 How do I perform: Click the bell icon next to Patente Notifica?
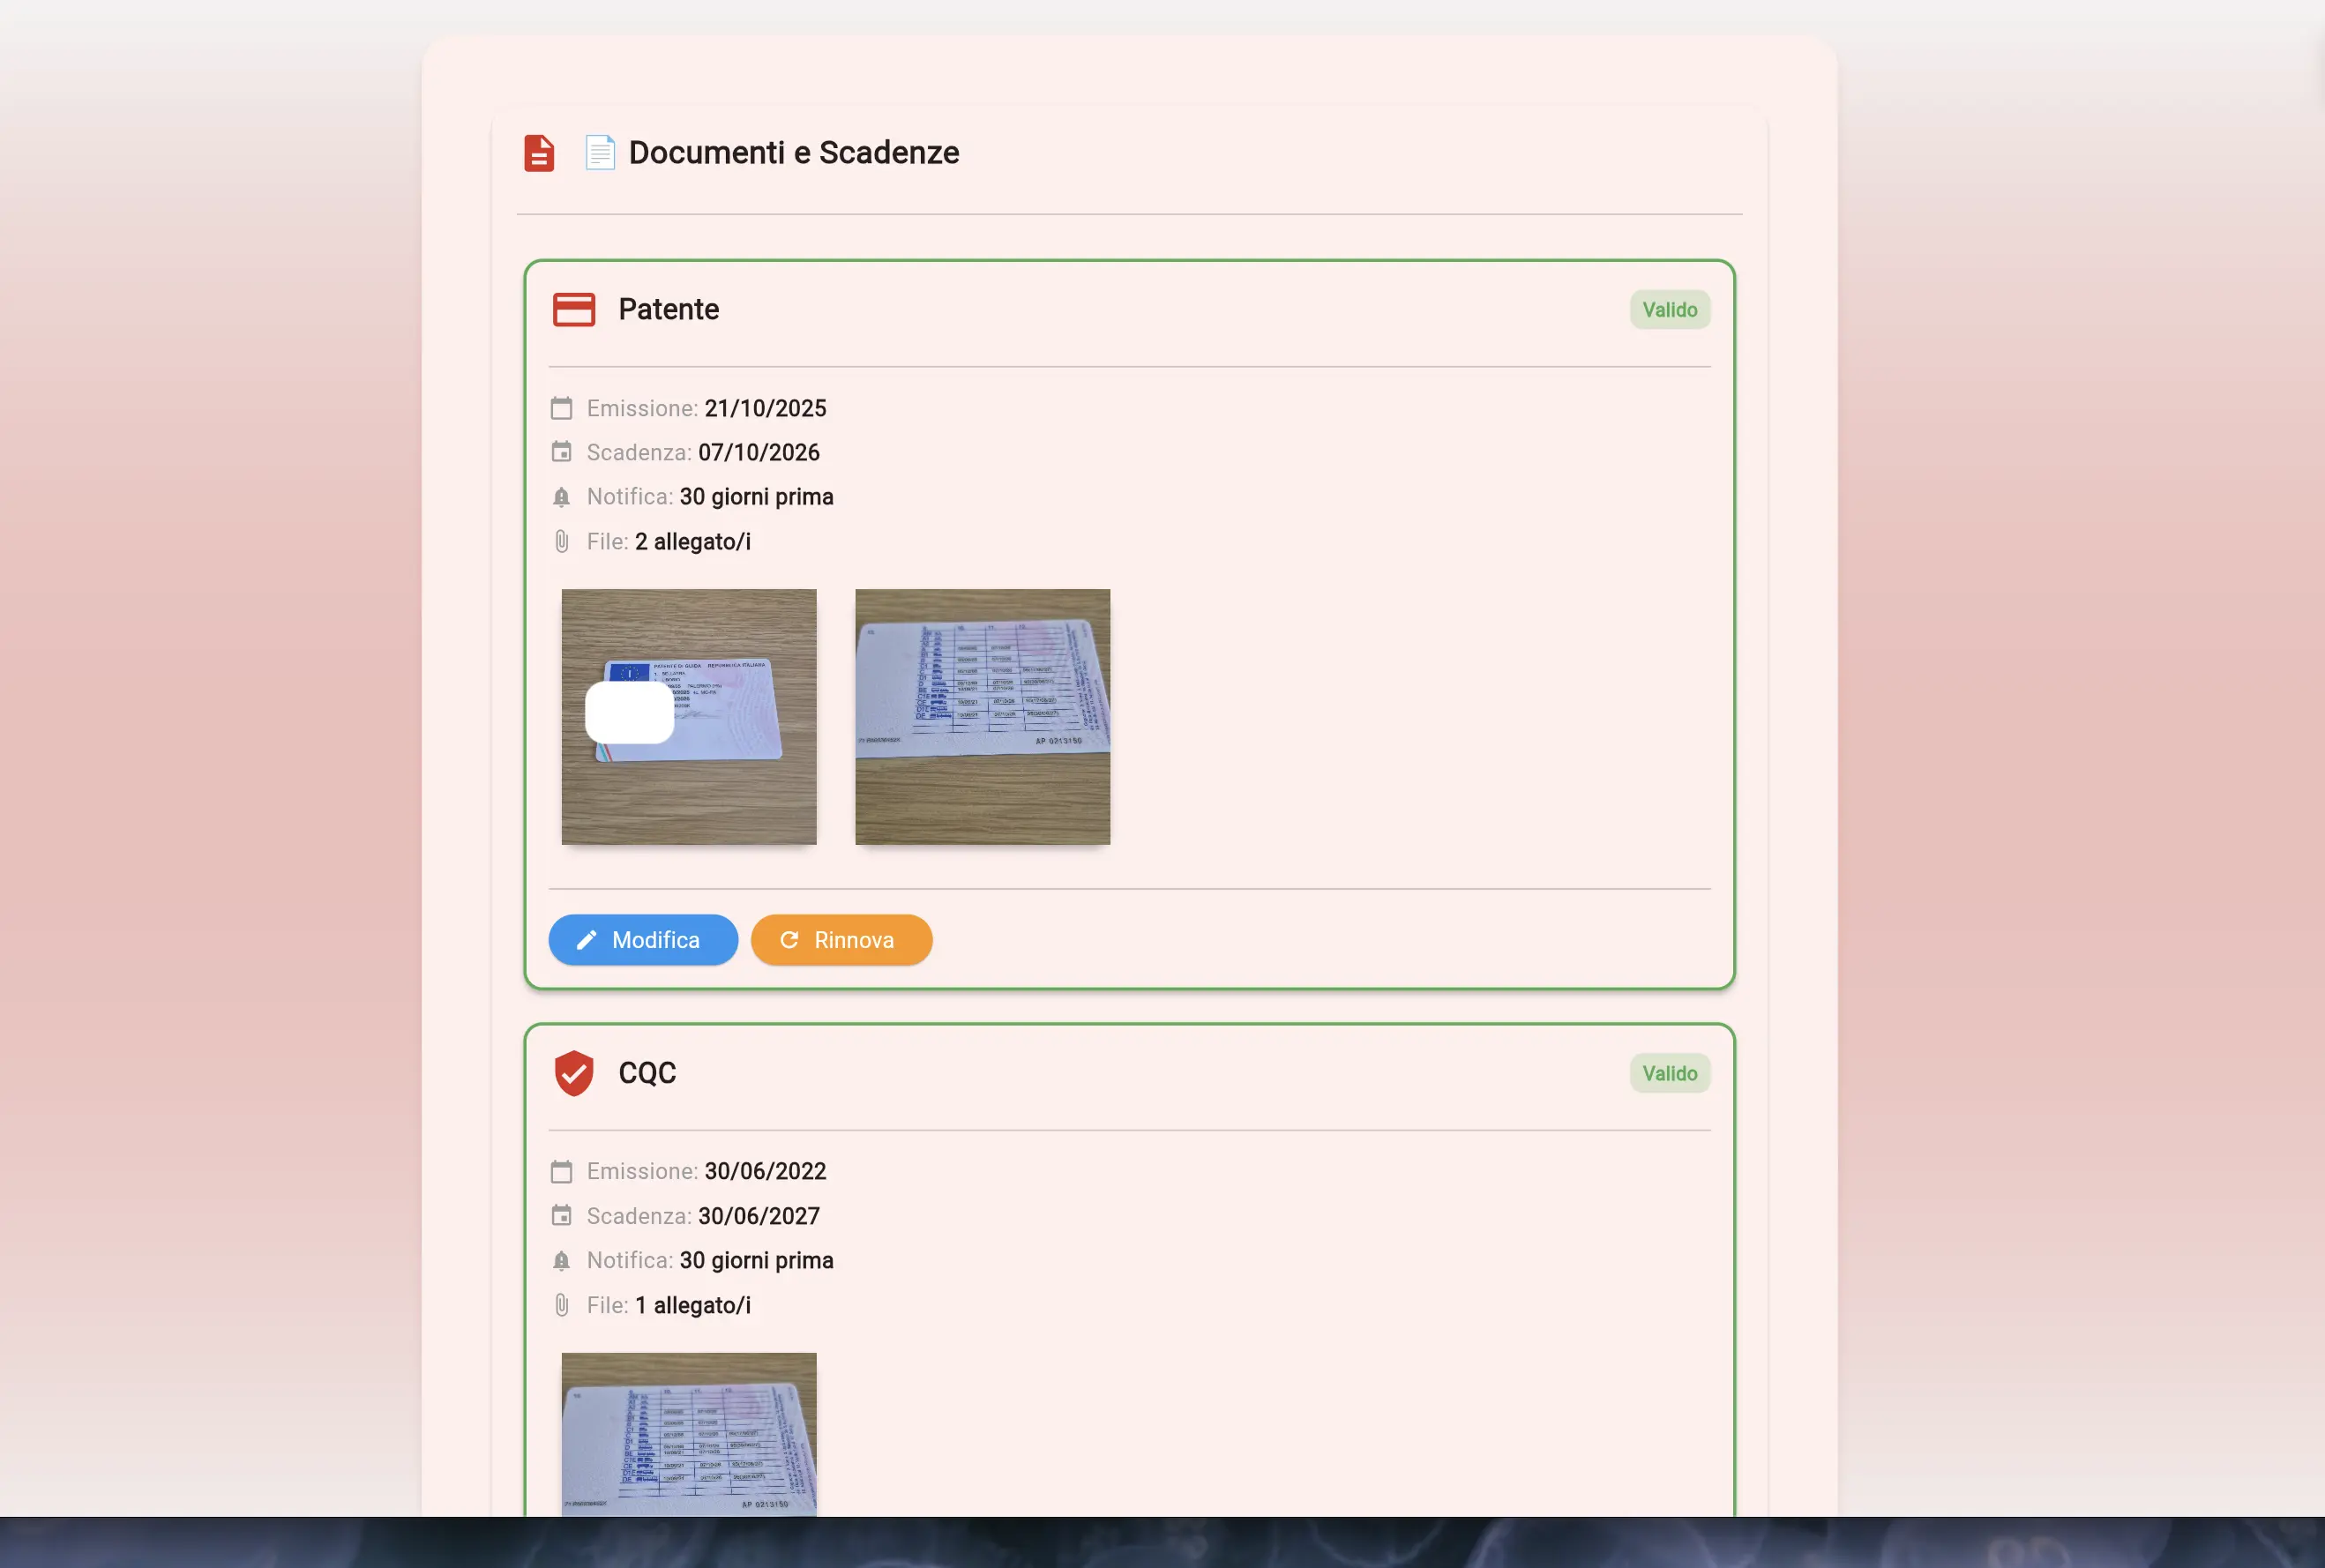click(562, 497)
